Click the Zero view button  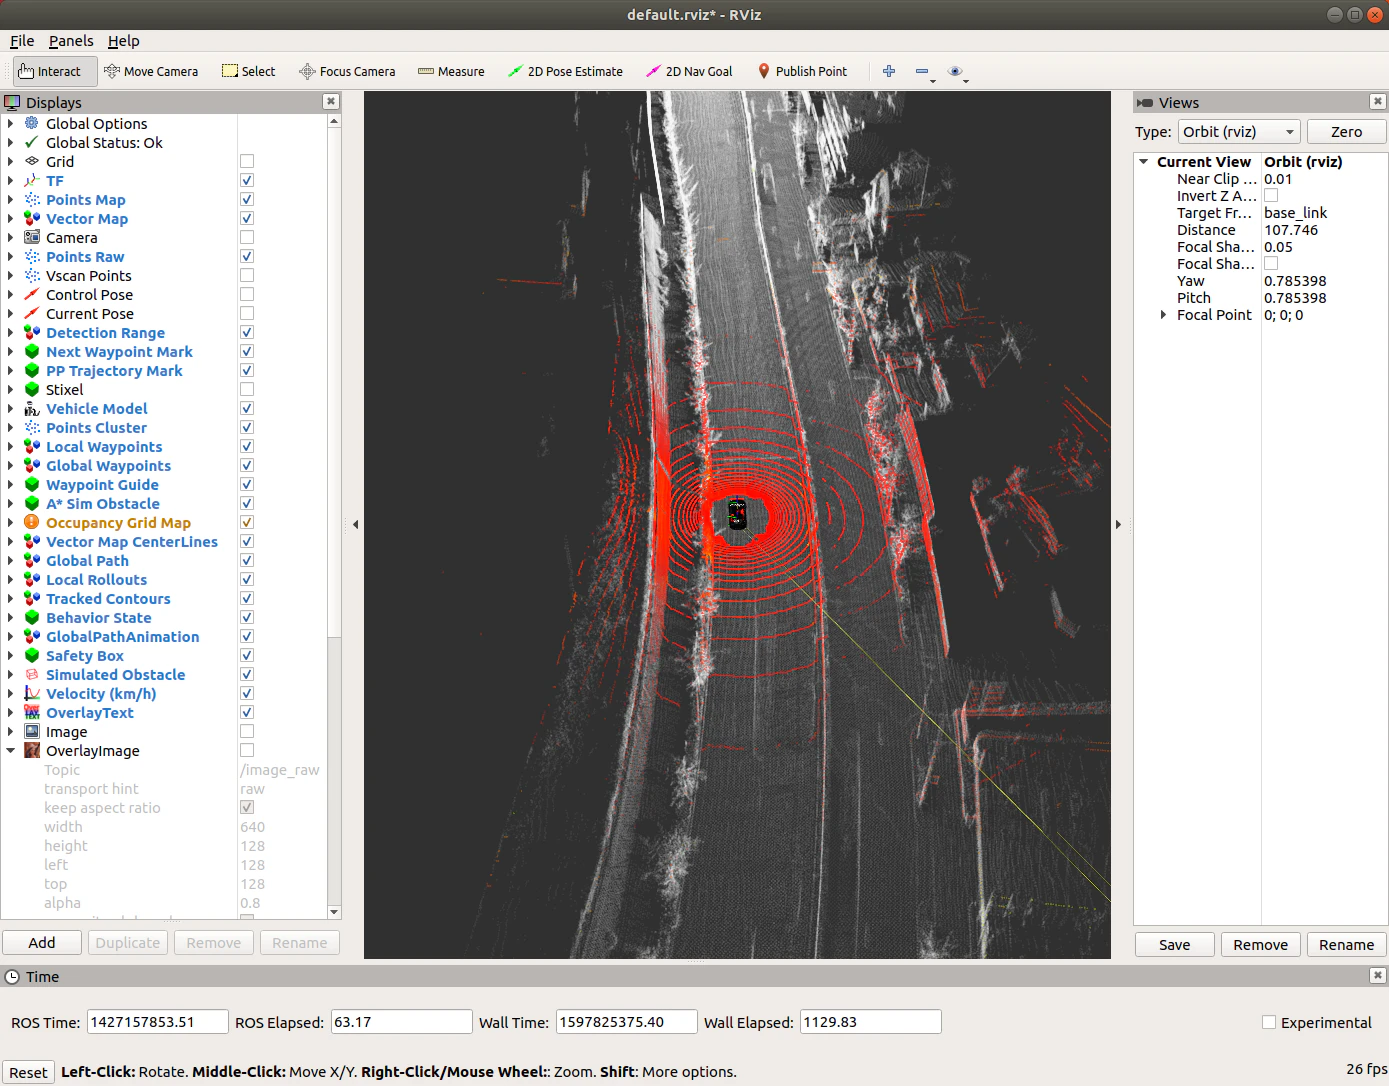1346,132
